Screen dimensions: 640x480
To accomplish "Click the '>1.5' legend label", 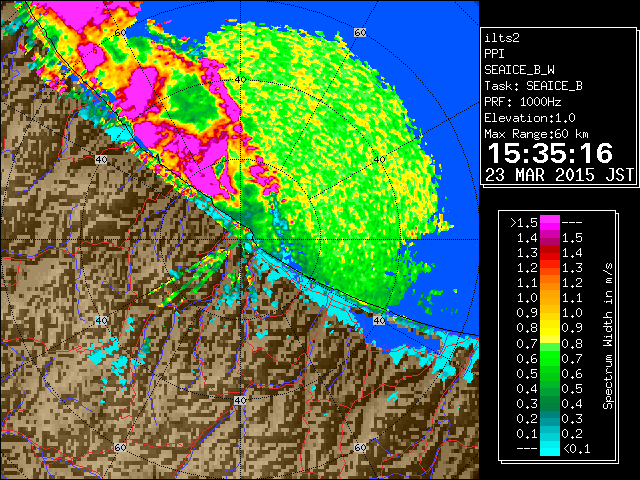I will tap(524, 223).
